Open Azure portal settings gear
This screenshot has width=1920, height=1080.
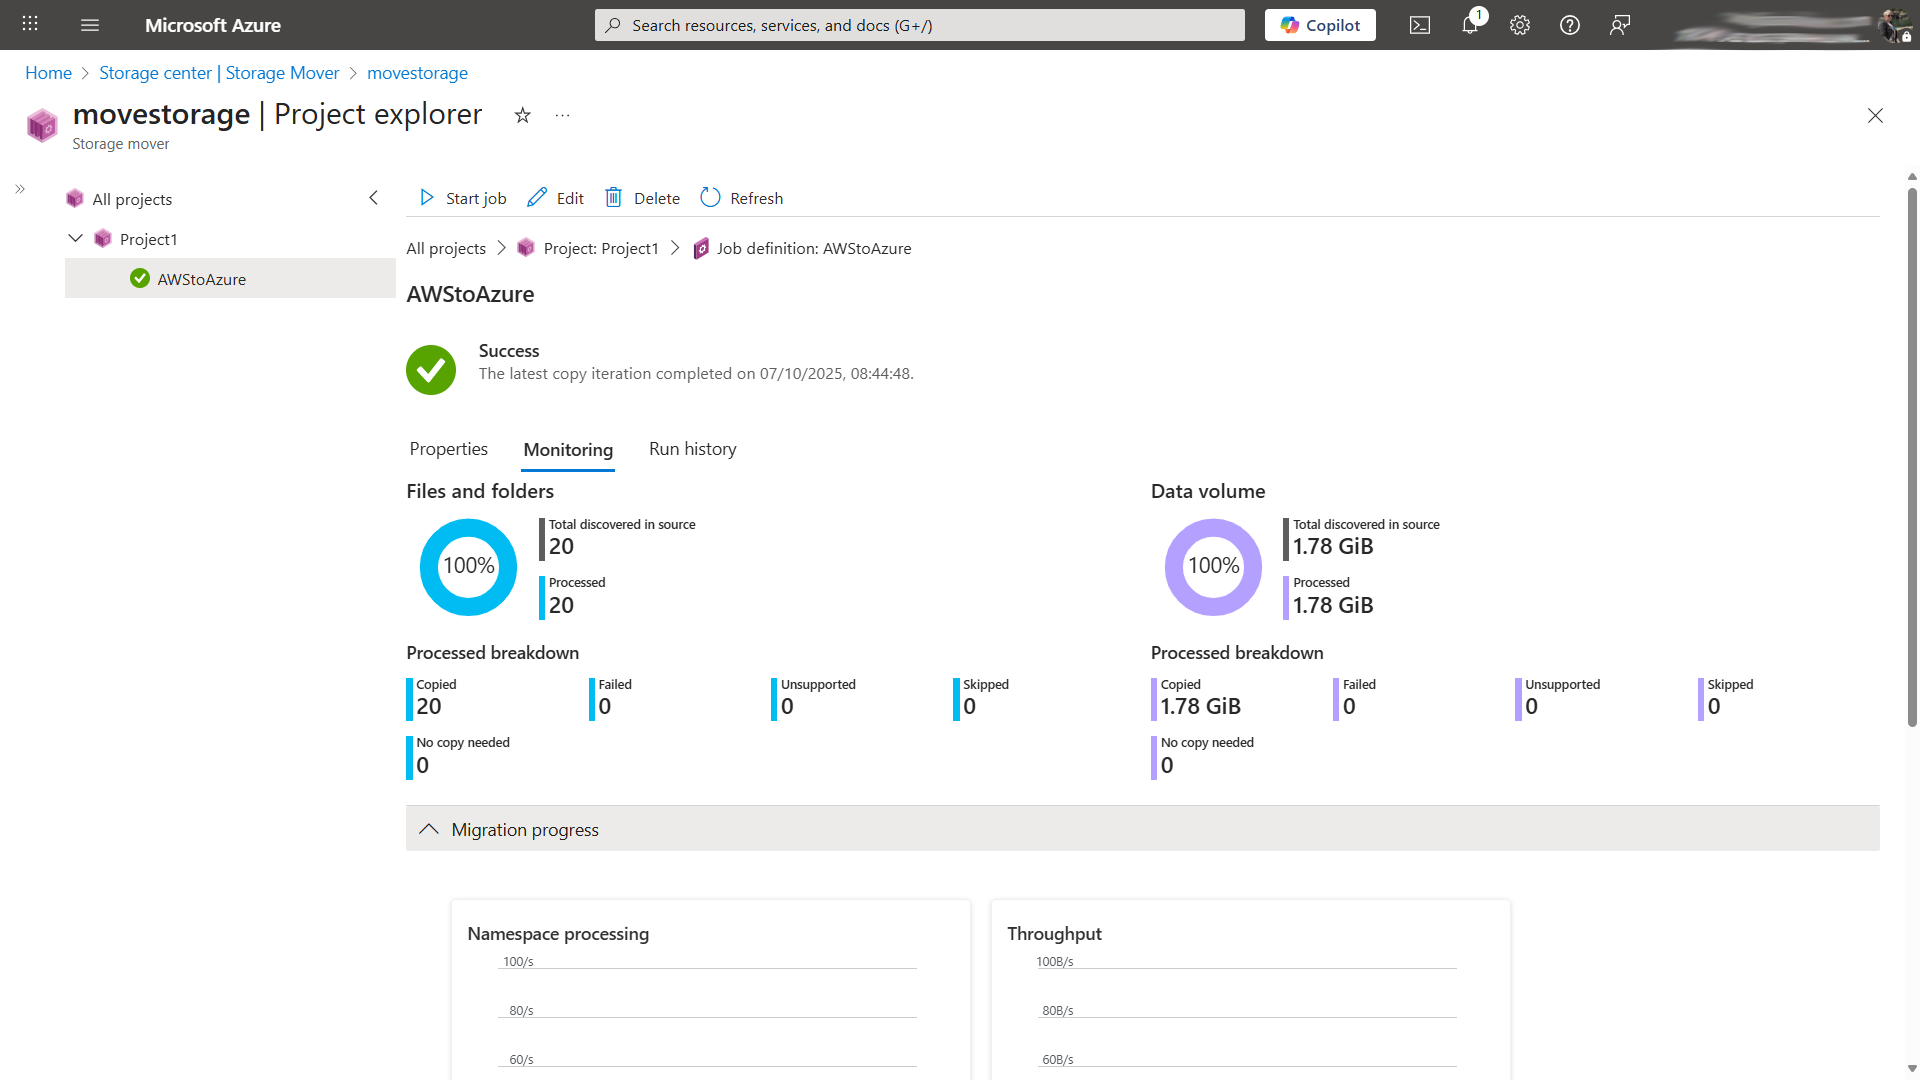(x=1519, y=25)
